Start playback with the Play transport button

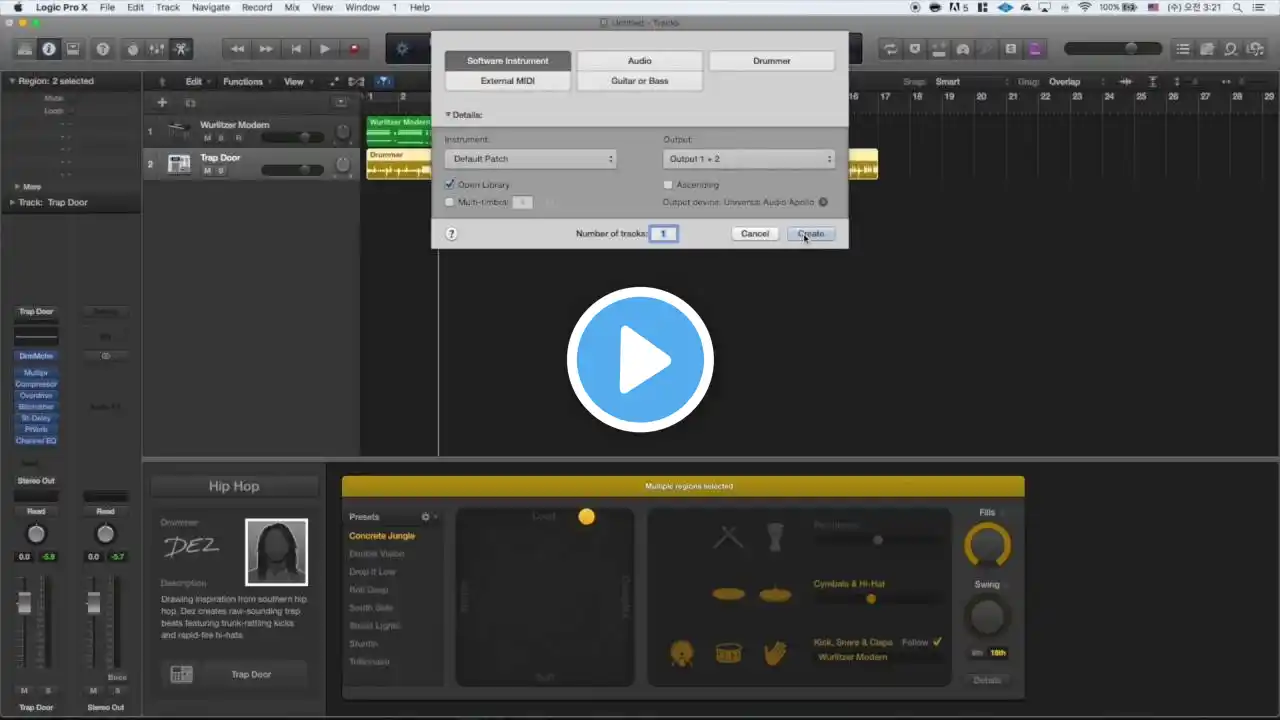325,48
